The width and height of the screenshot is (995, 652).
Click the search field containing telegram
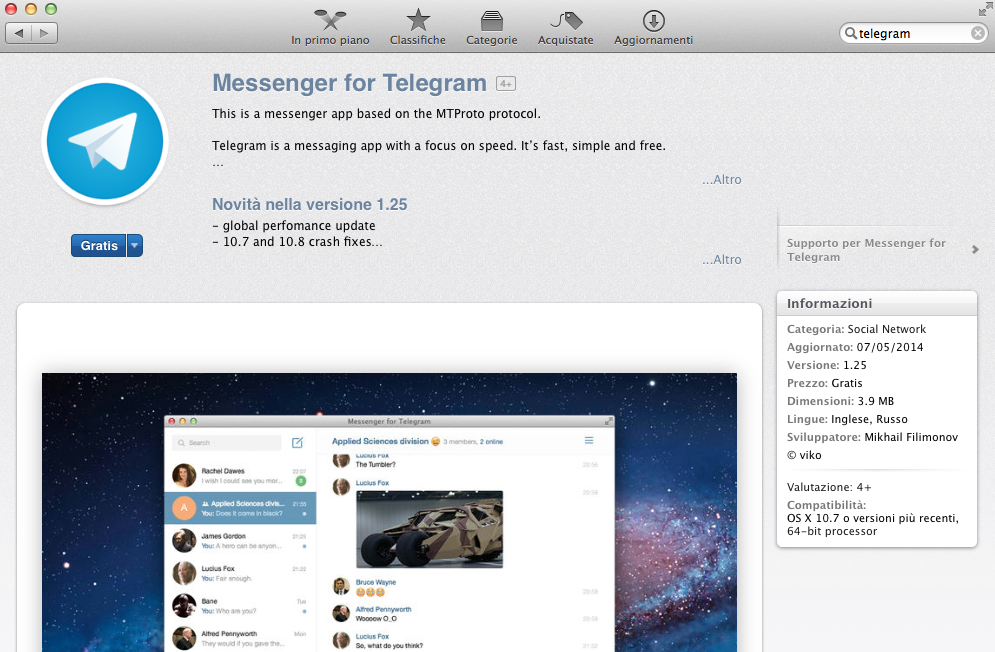click(x=913, y=33)
